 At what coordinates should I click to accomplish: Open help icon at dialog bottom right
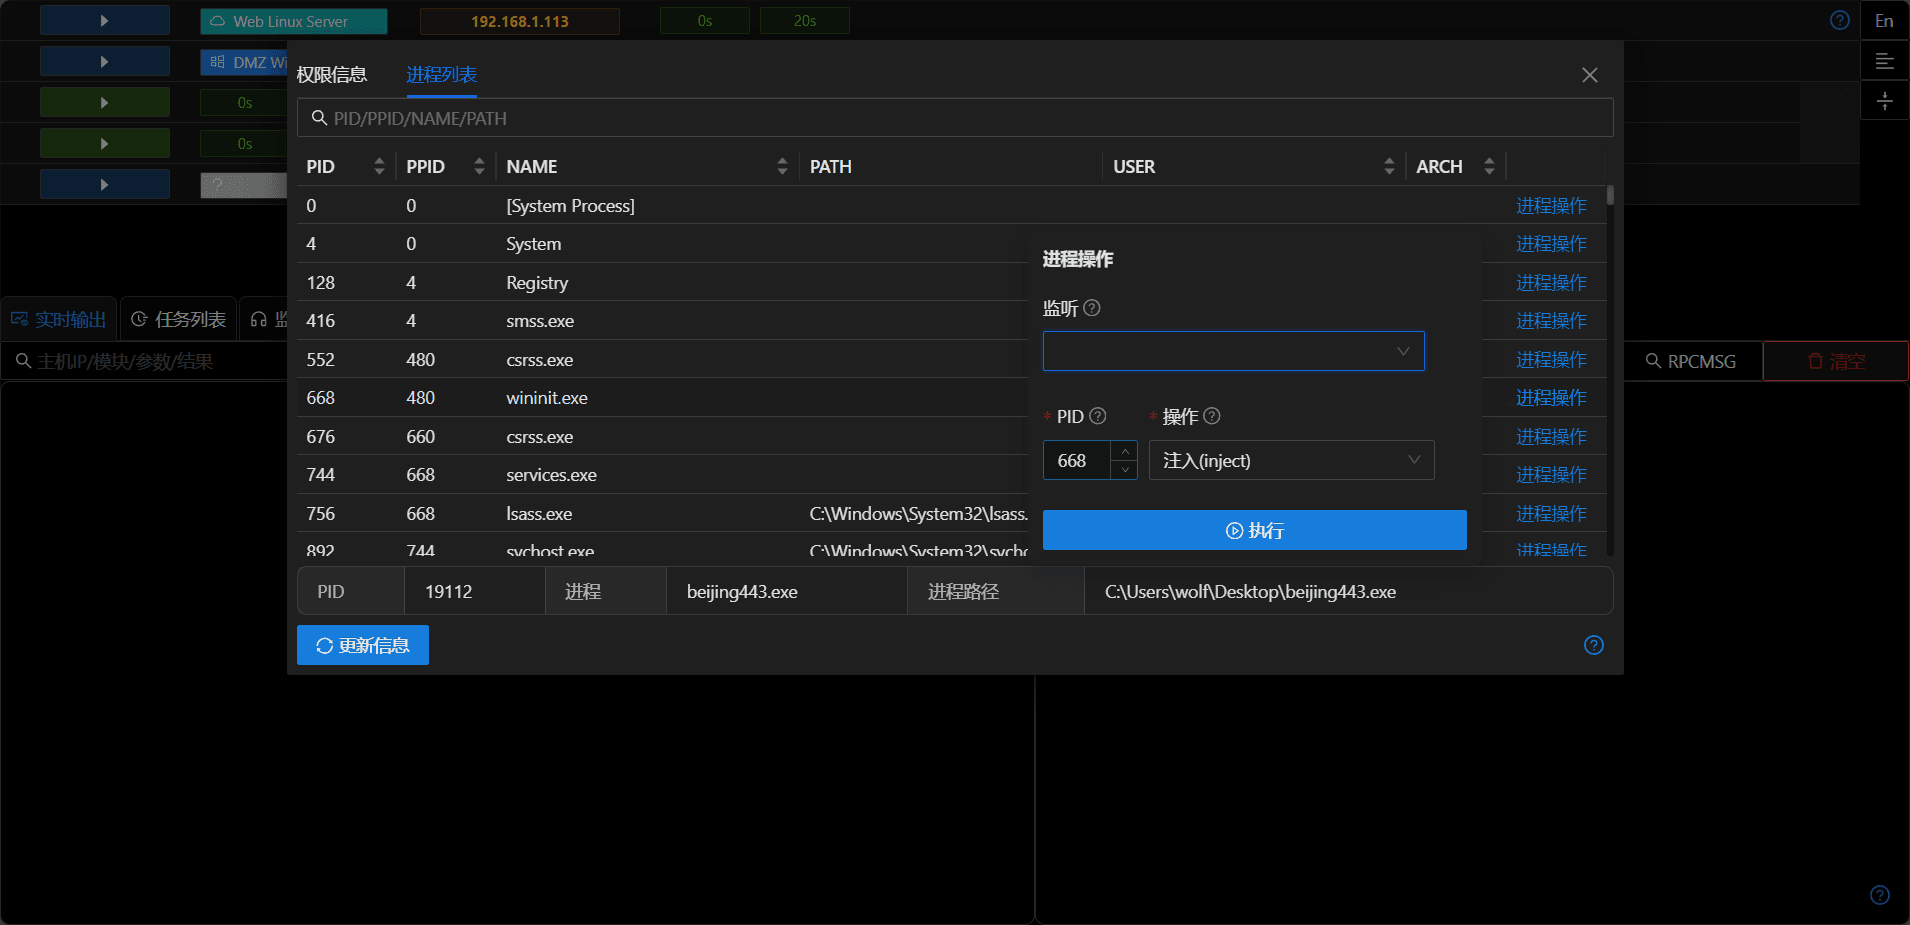pos(1594,645)
